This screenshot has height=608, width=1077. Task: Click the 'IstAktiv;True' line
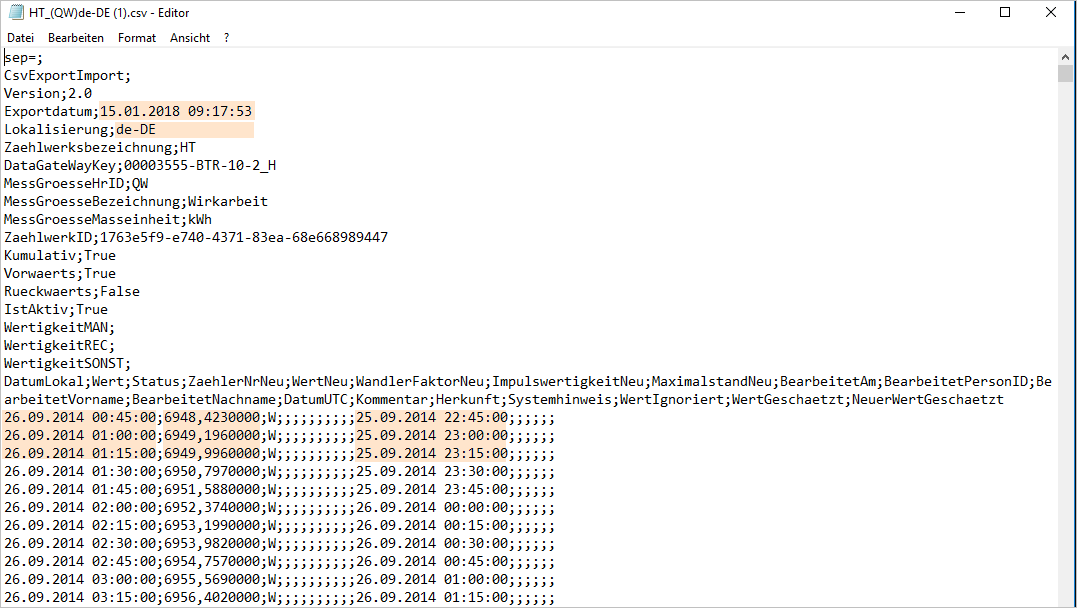click(56, 309)
